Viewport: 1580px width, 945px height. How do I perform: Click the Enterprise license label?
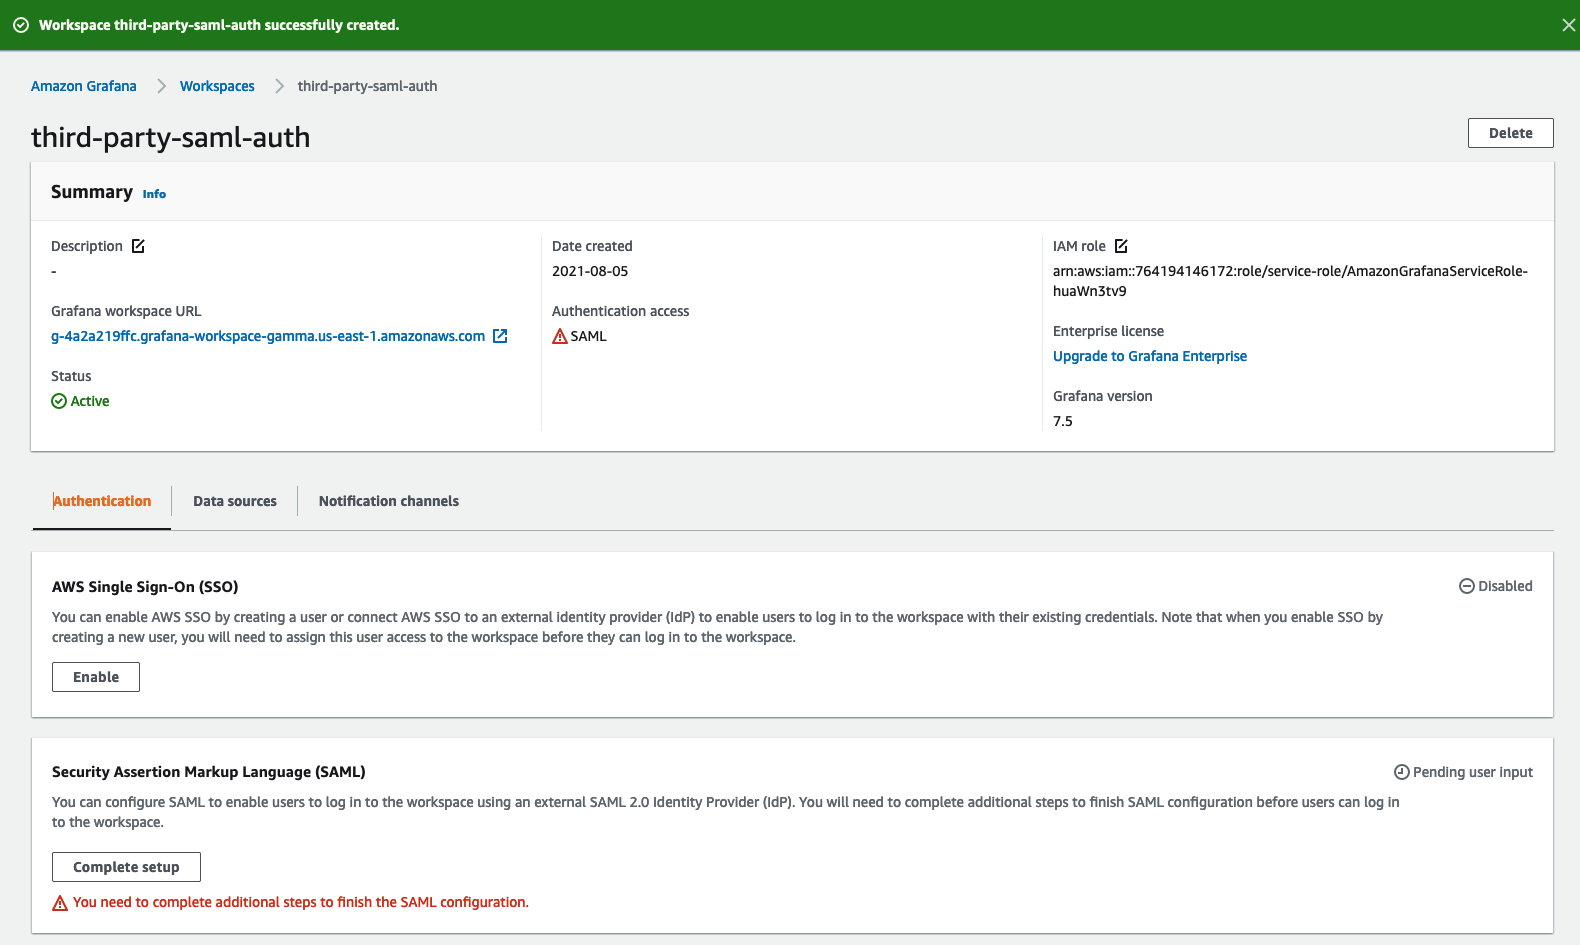pyautogui.click(x=1108, y=331)
